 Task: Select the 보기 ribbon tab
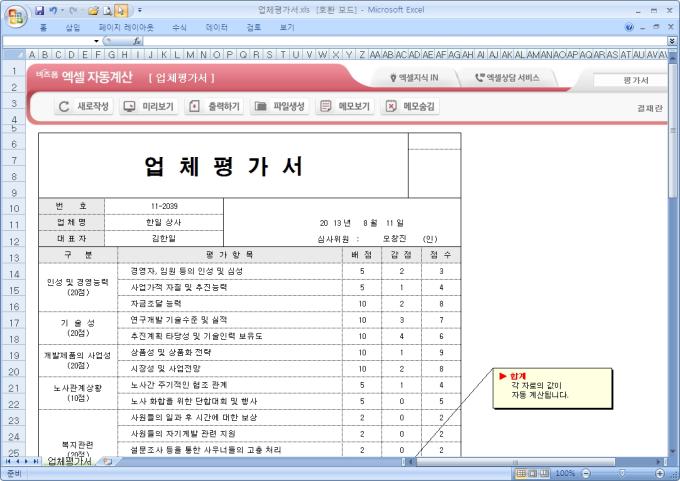pos(287,28)
